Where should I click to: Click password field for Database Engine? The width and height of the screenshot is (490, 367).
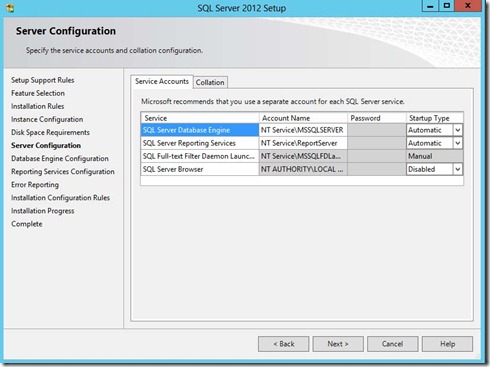click(377, 130)
